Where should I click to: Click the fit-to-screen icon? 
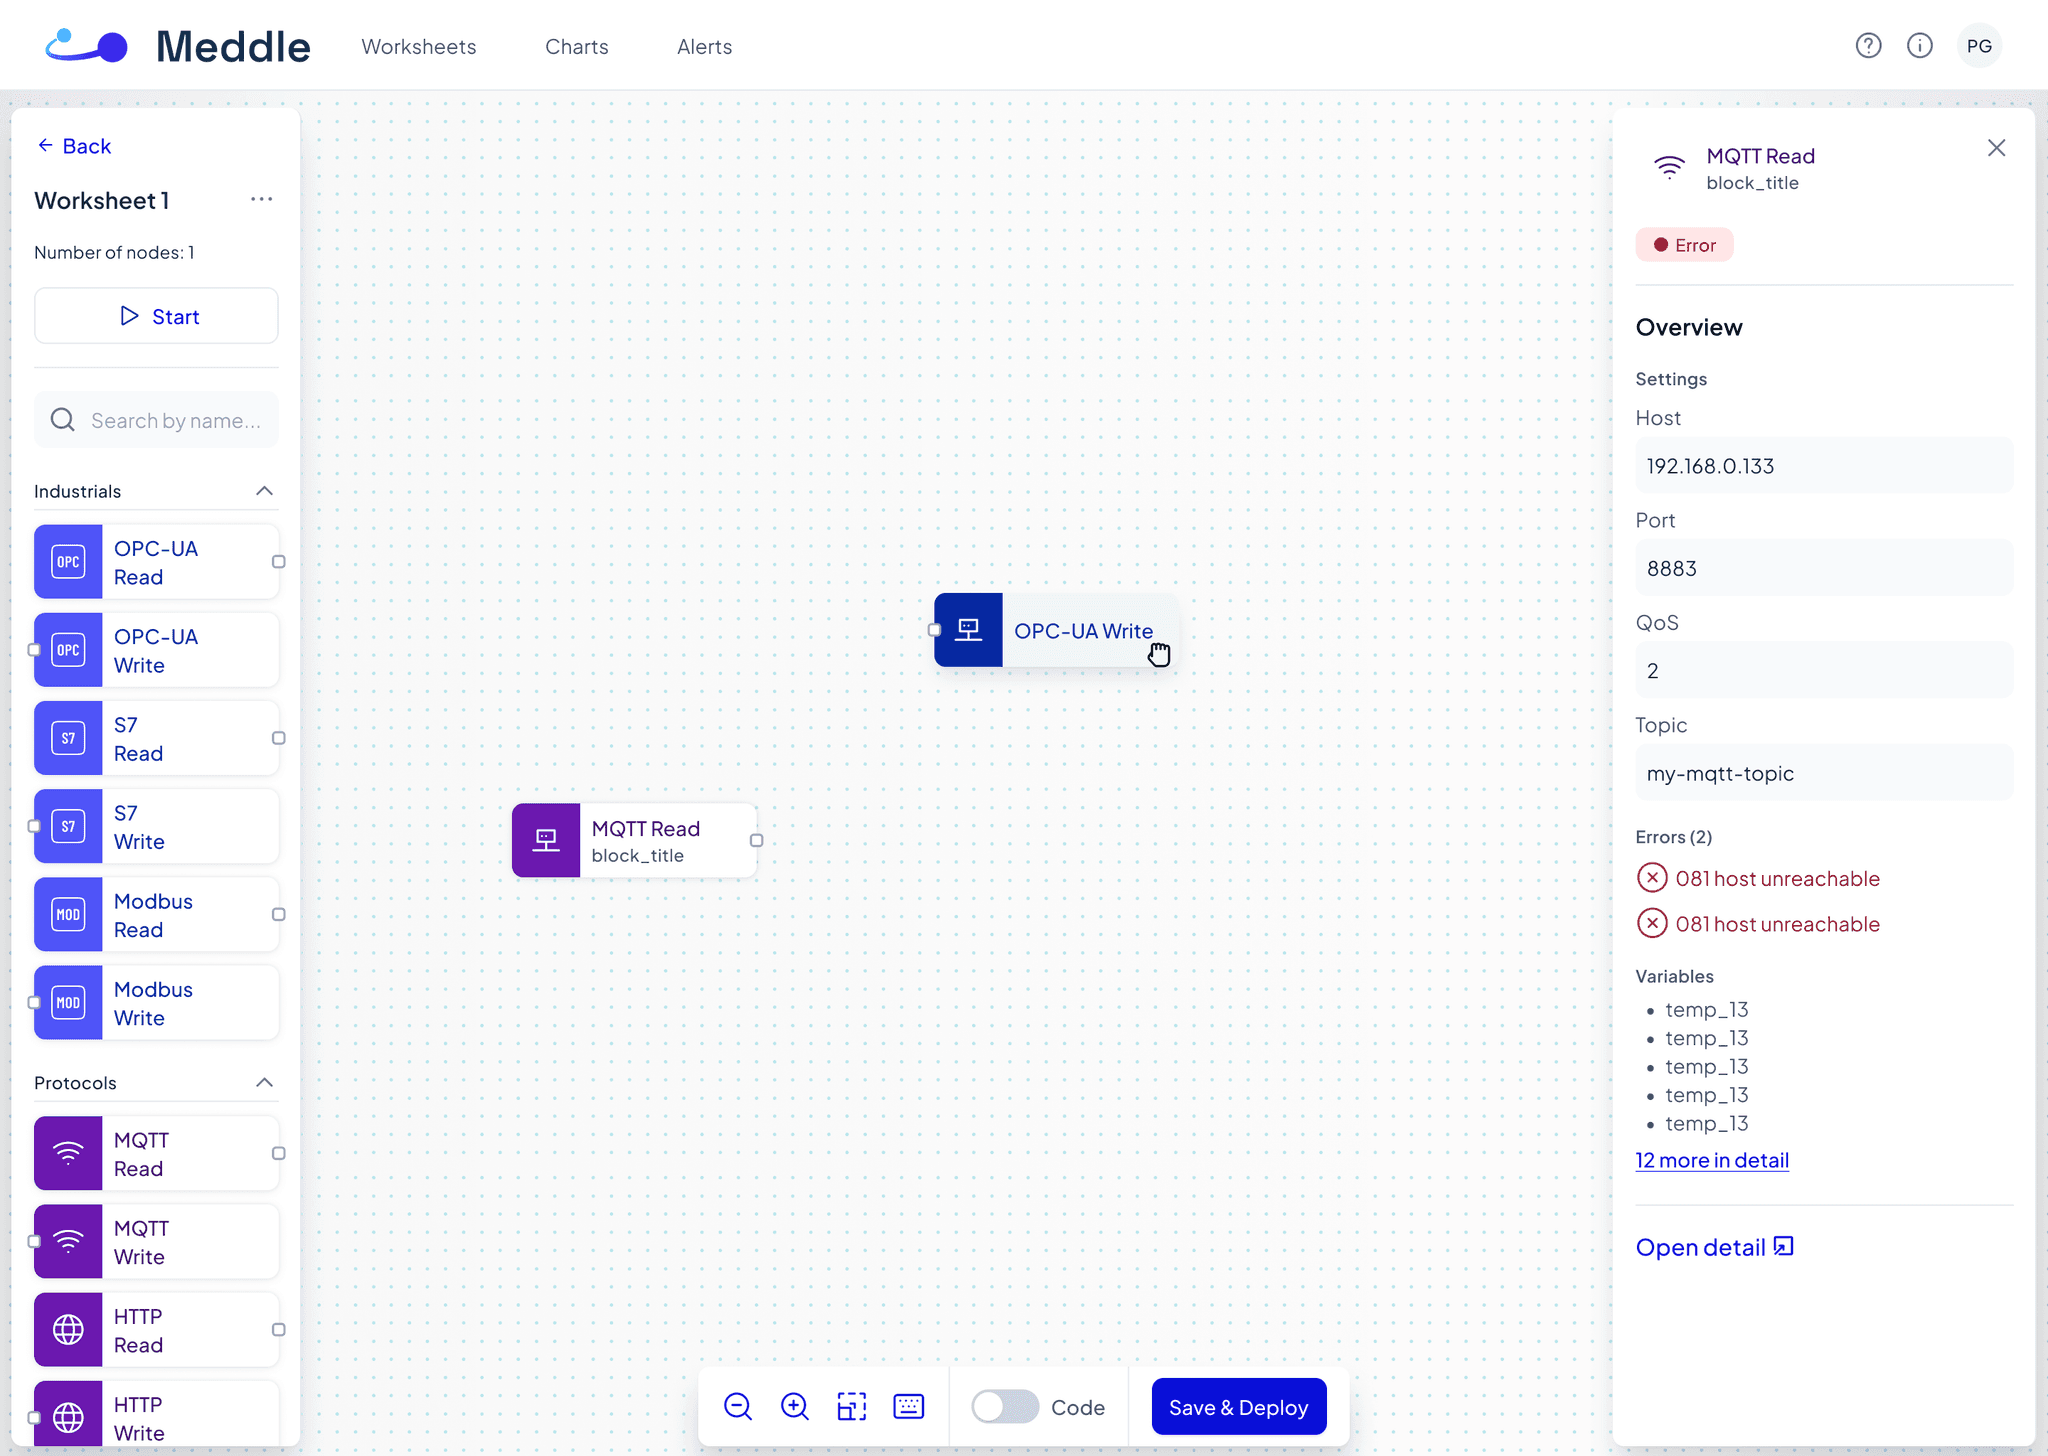click(852, 1407)
